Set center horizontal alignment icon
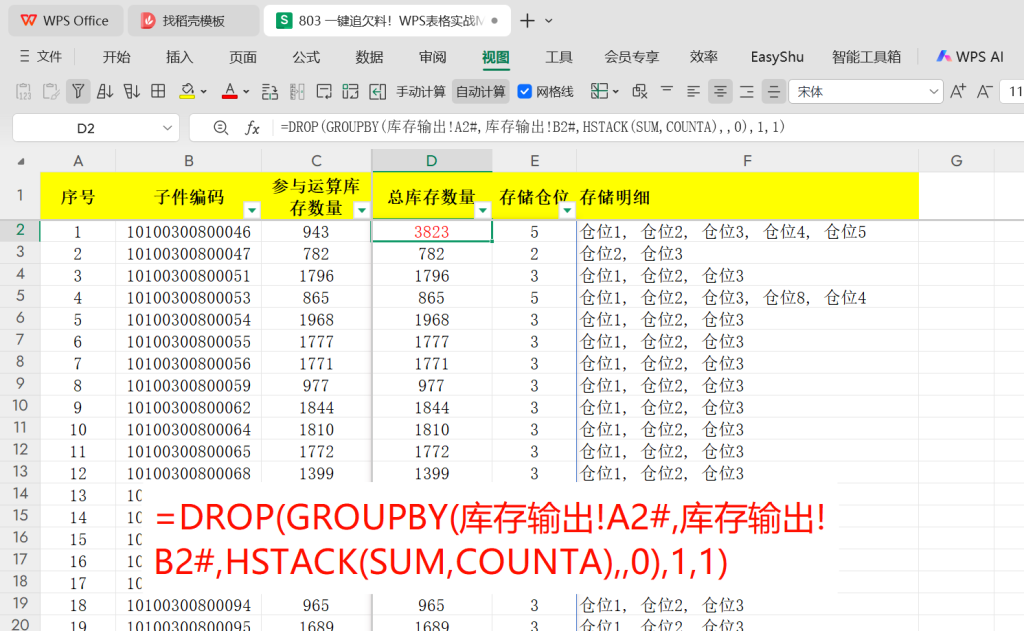The width and height of the screenshot is (1024, 631). (x=720, y=91)
